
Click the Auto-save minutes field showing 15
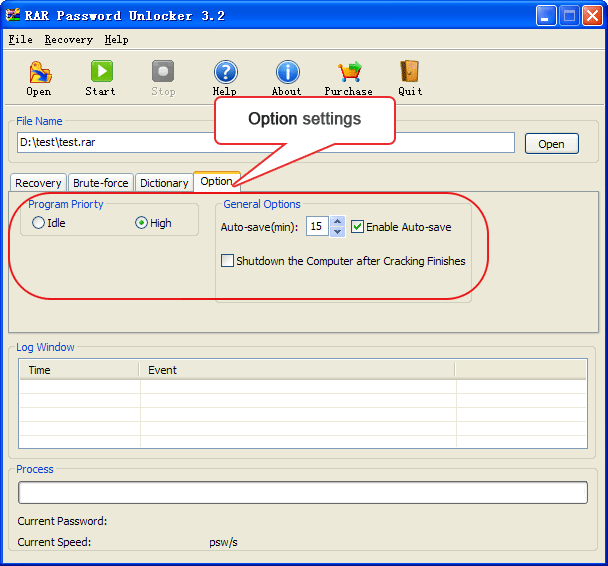[318, 226]
